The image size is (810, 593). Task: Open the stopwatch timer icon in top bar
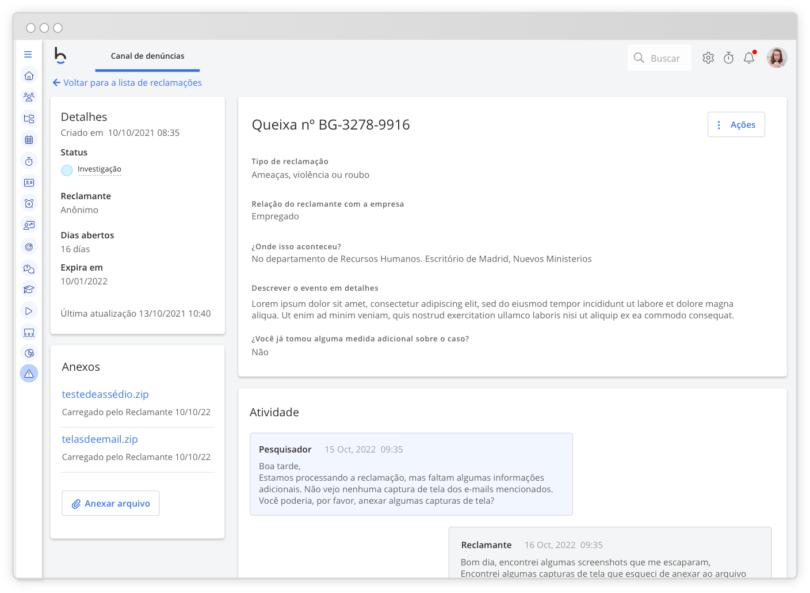click(728, 58)
